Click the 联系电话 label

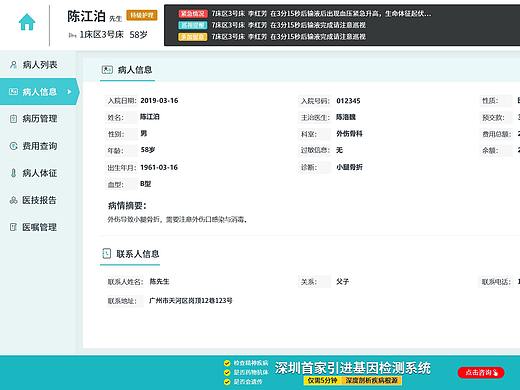[x=496, y=282]
